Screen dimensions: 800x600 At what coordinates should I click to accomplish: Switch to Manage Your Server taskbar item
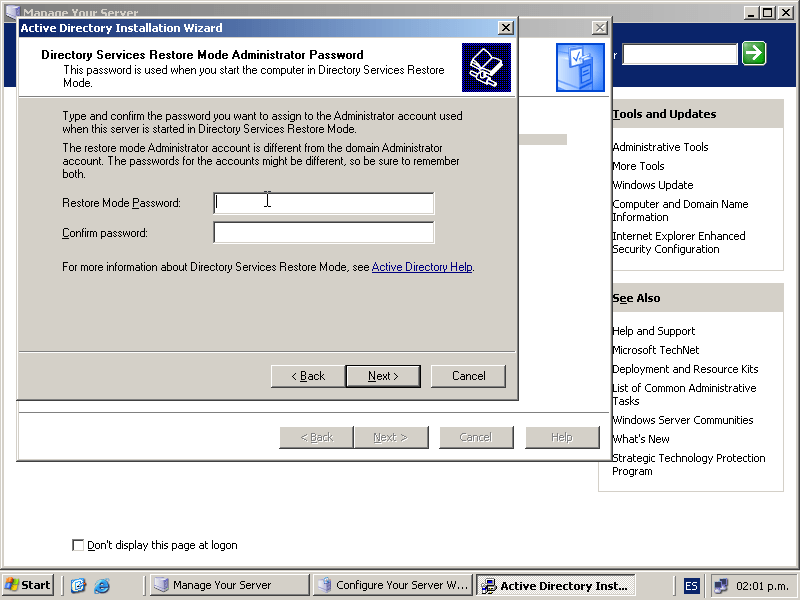pyautogui.click(x=229, y=586)
